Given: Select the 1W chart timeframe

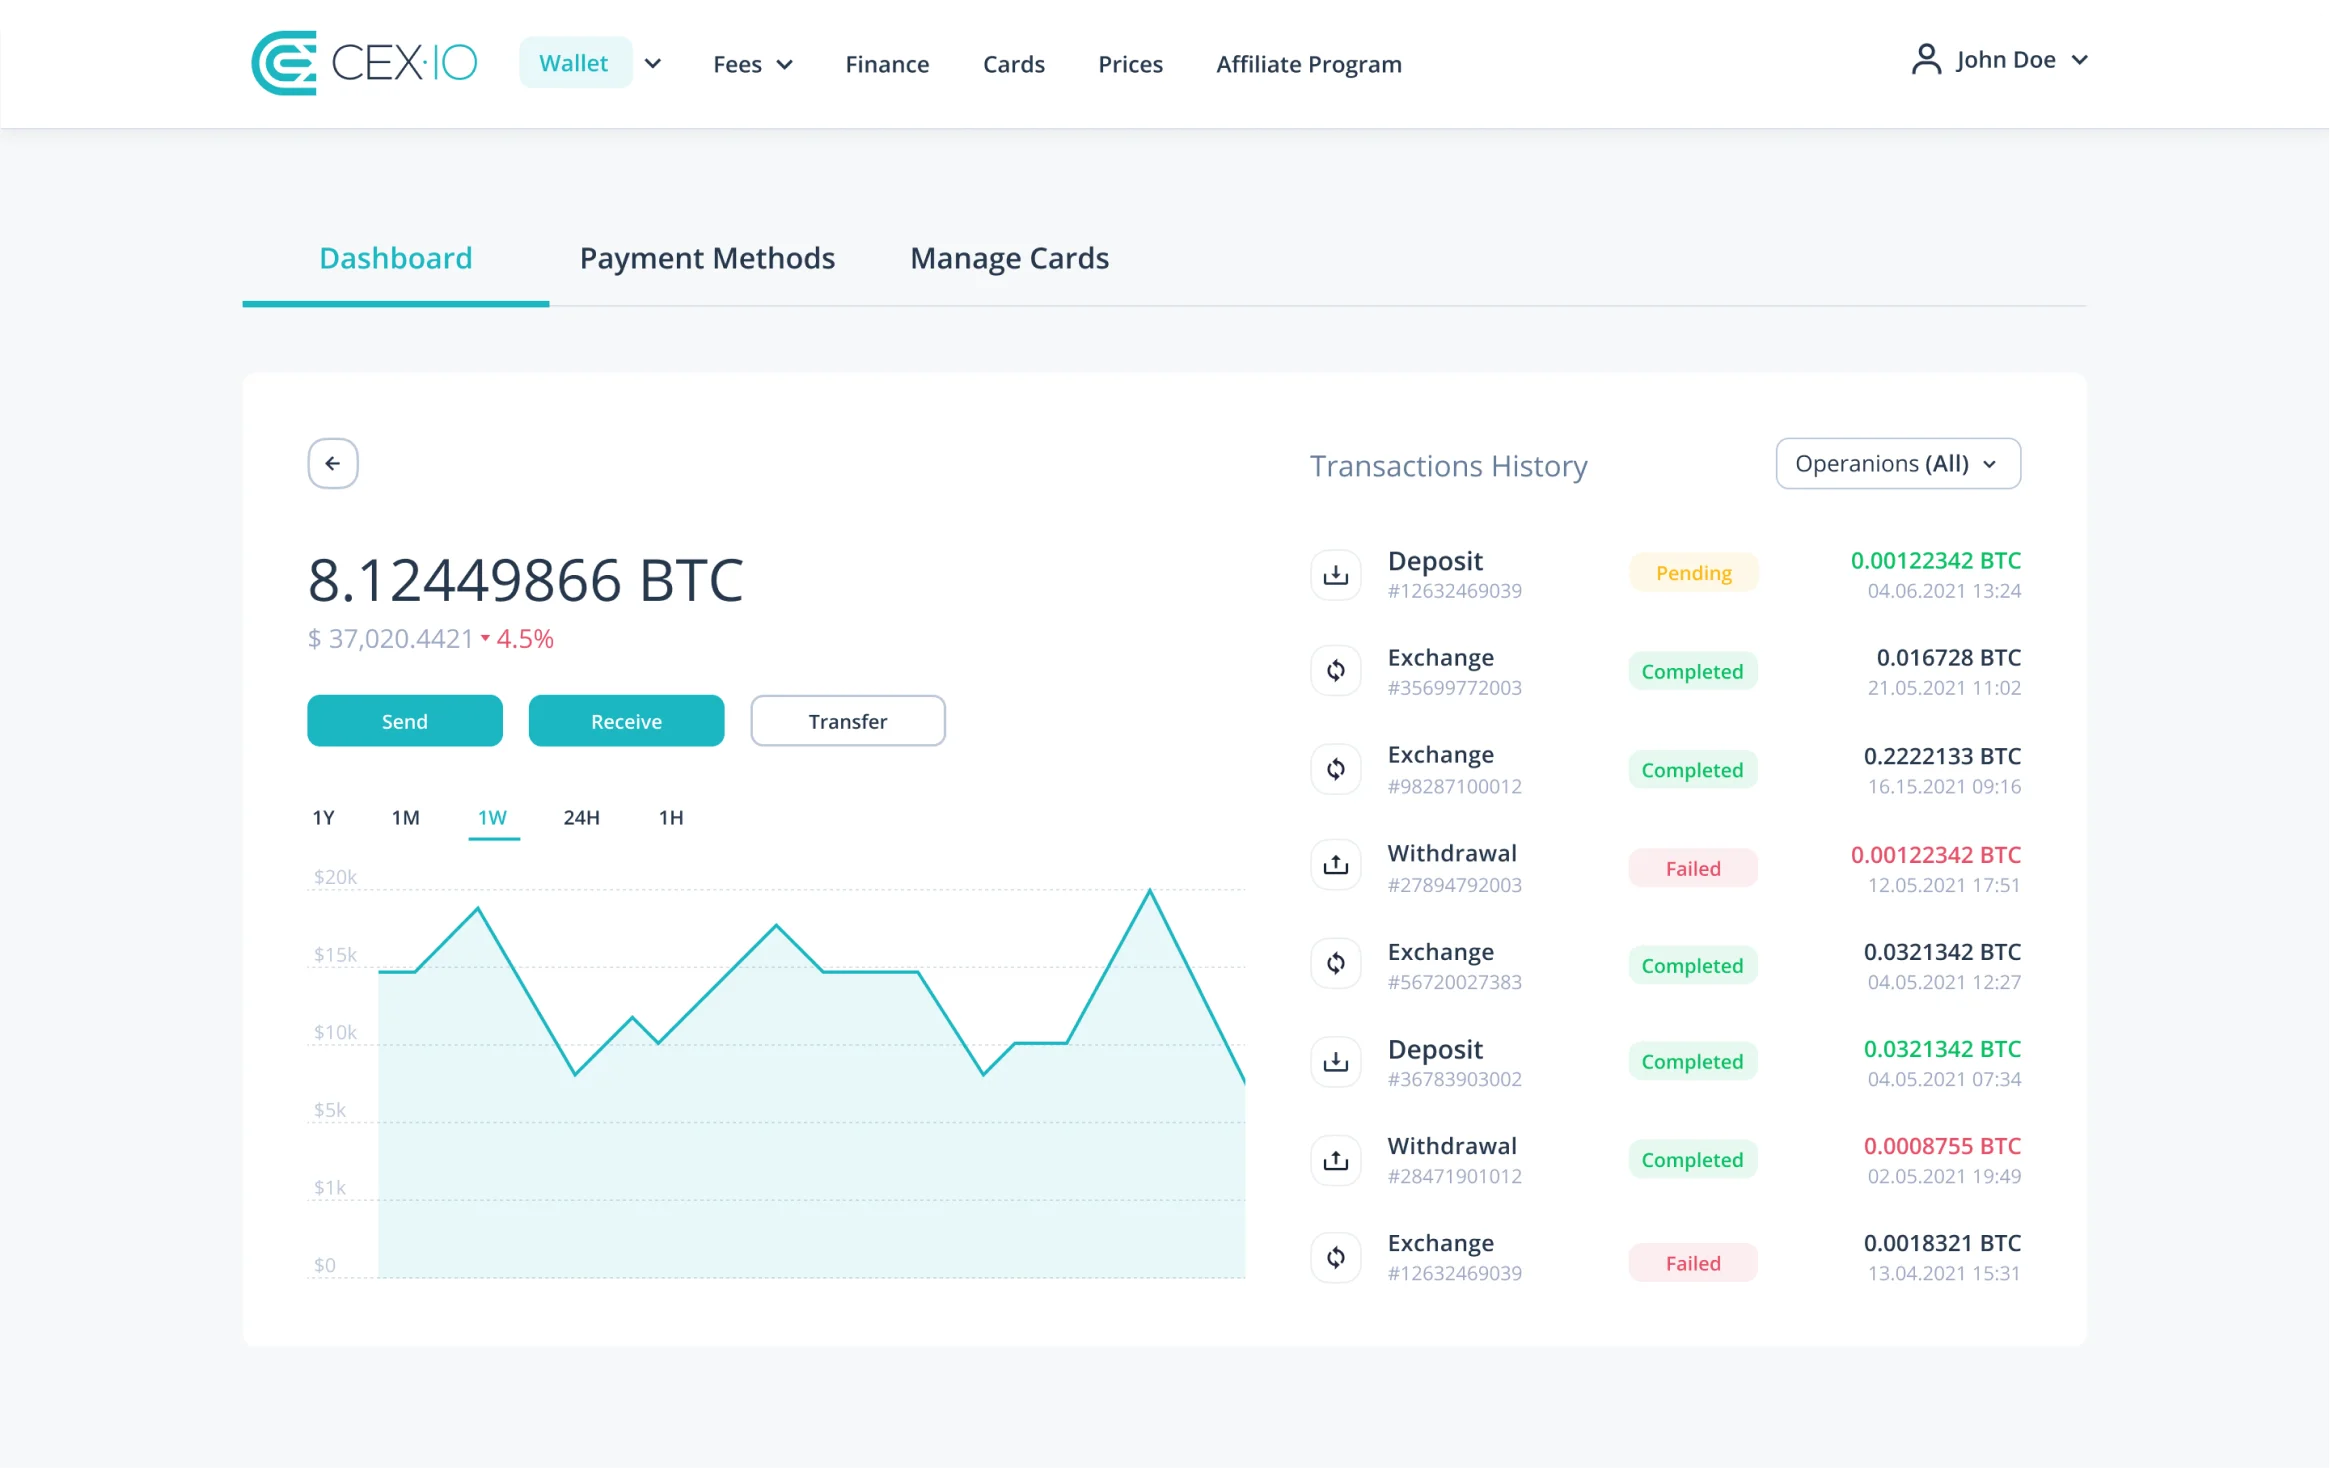Looking at the screenshot, I should [492, 817].
